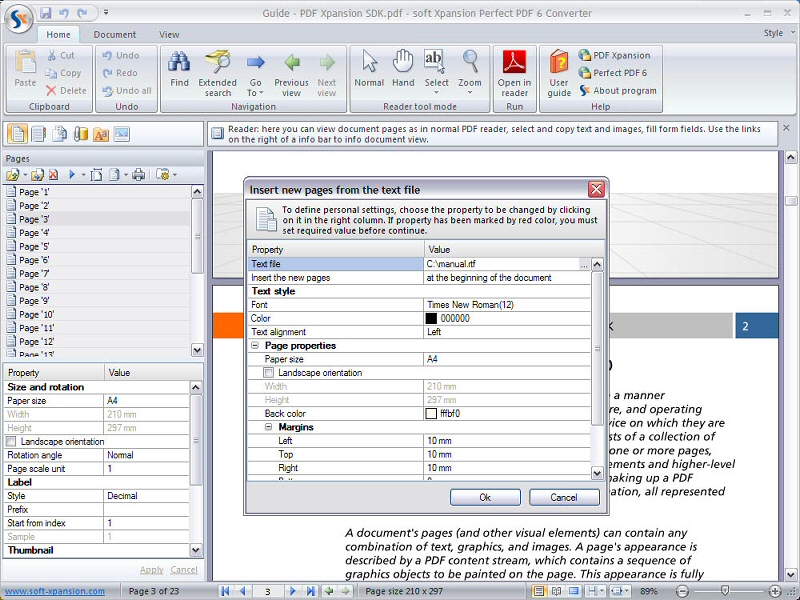This screenshot has width=800, height=600.
Task: Enable Landscape orientation checkbox in dialog
Action: [x=269, y=372]
